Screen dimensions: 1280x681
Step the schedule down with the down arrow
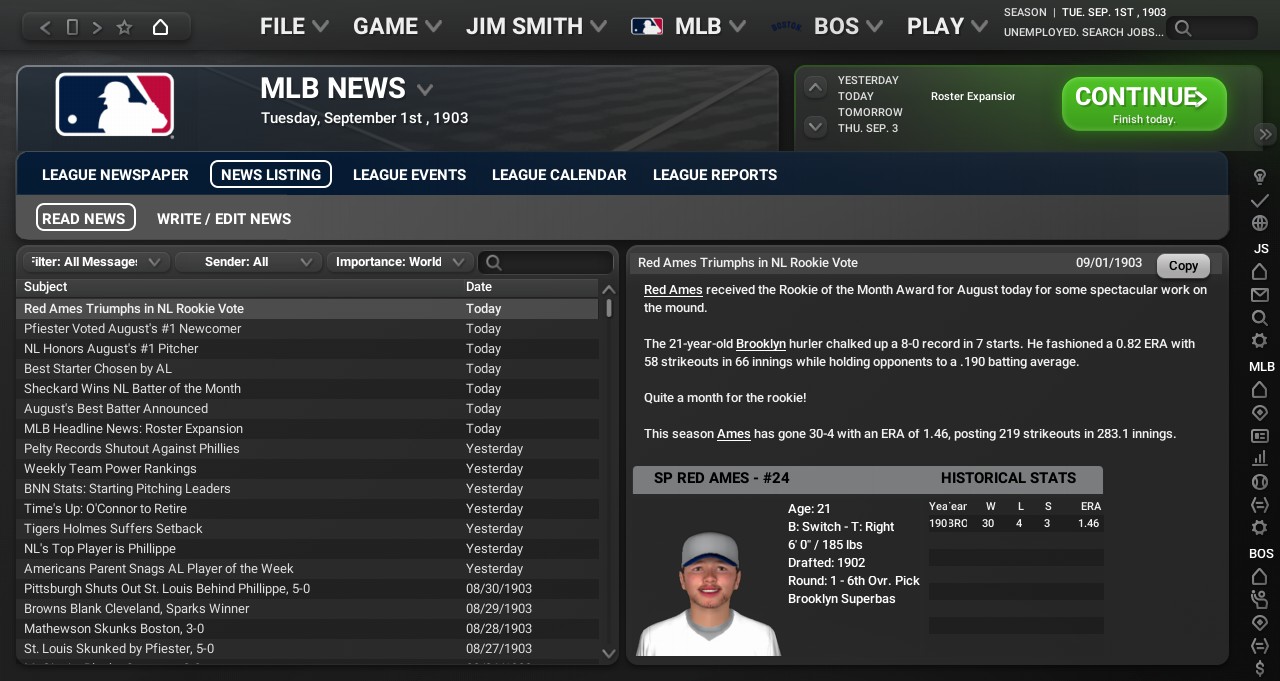point(815,126)
